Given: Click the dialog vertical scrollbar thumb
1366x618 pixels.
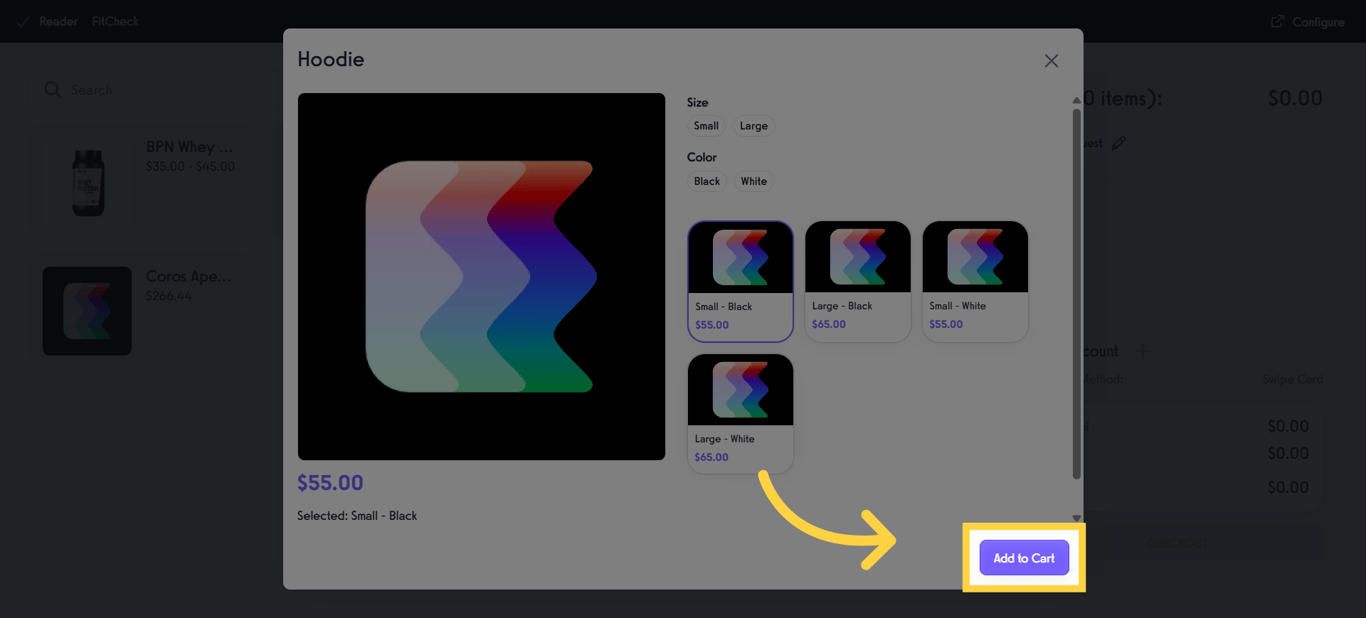Looking at the screenshot, I should (1076, 293).
